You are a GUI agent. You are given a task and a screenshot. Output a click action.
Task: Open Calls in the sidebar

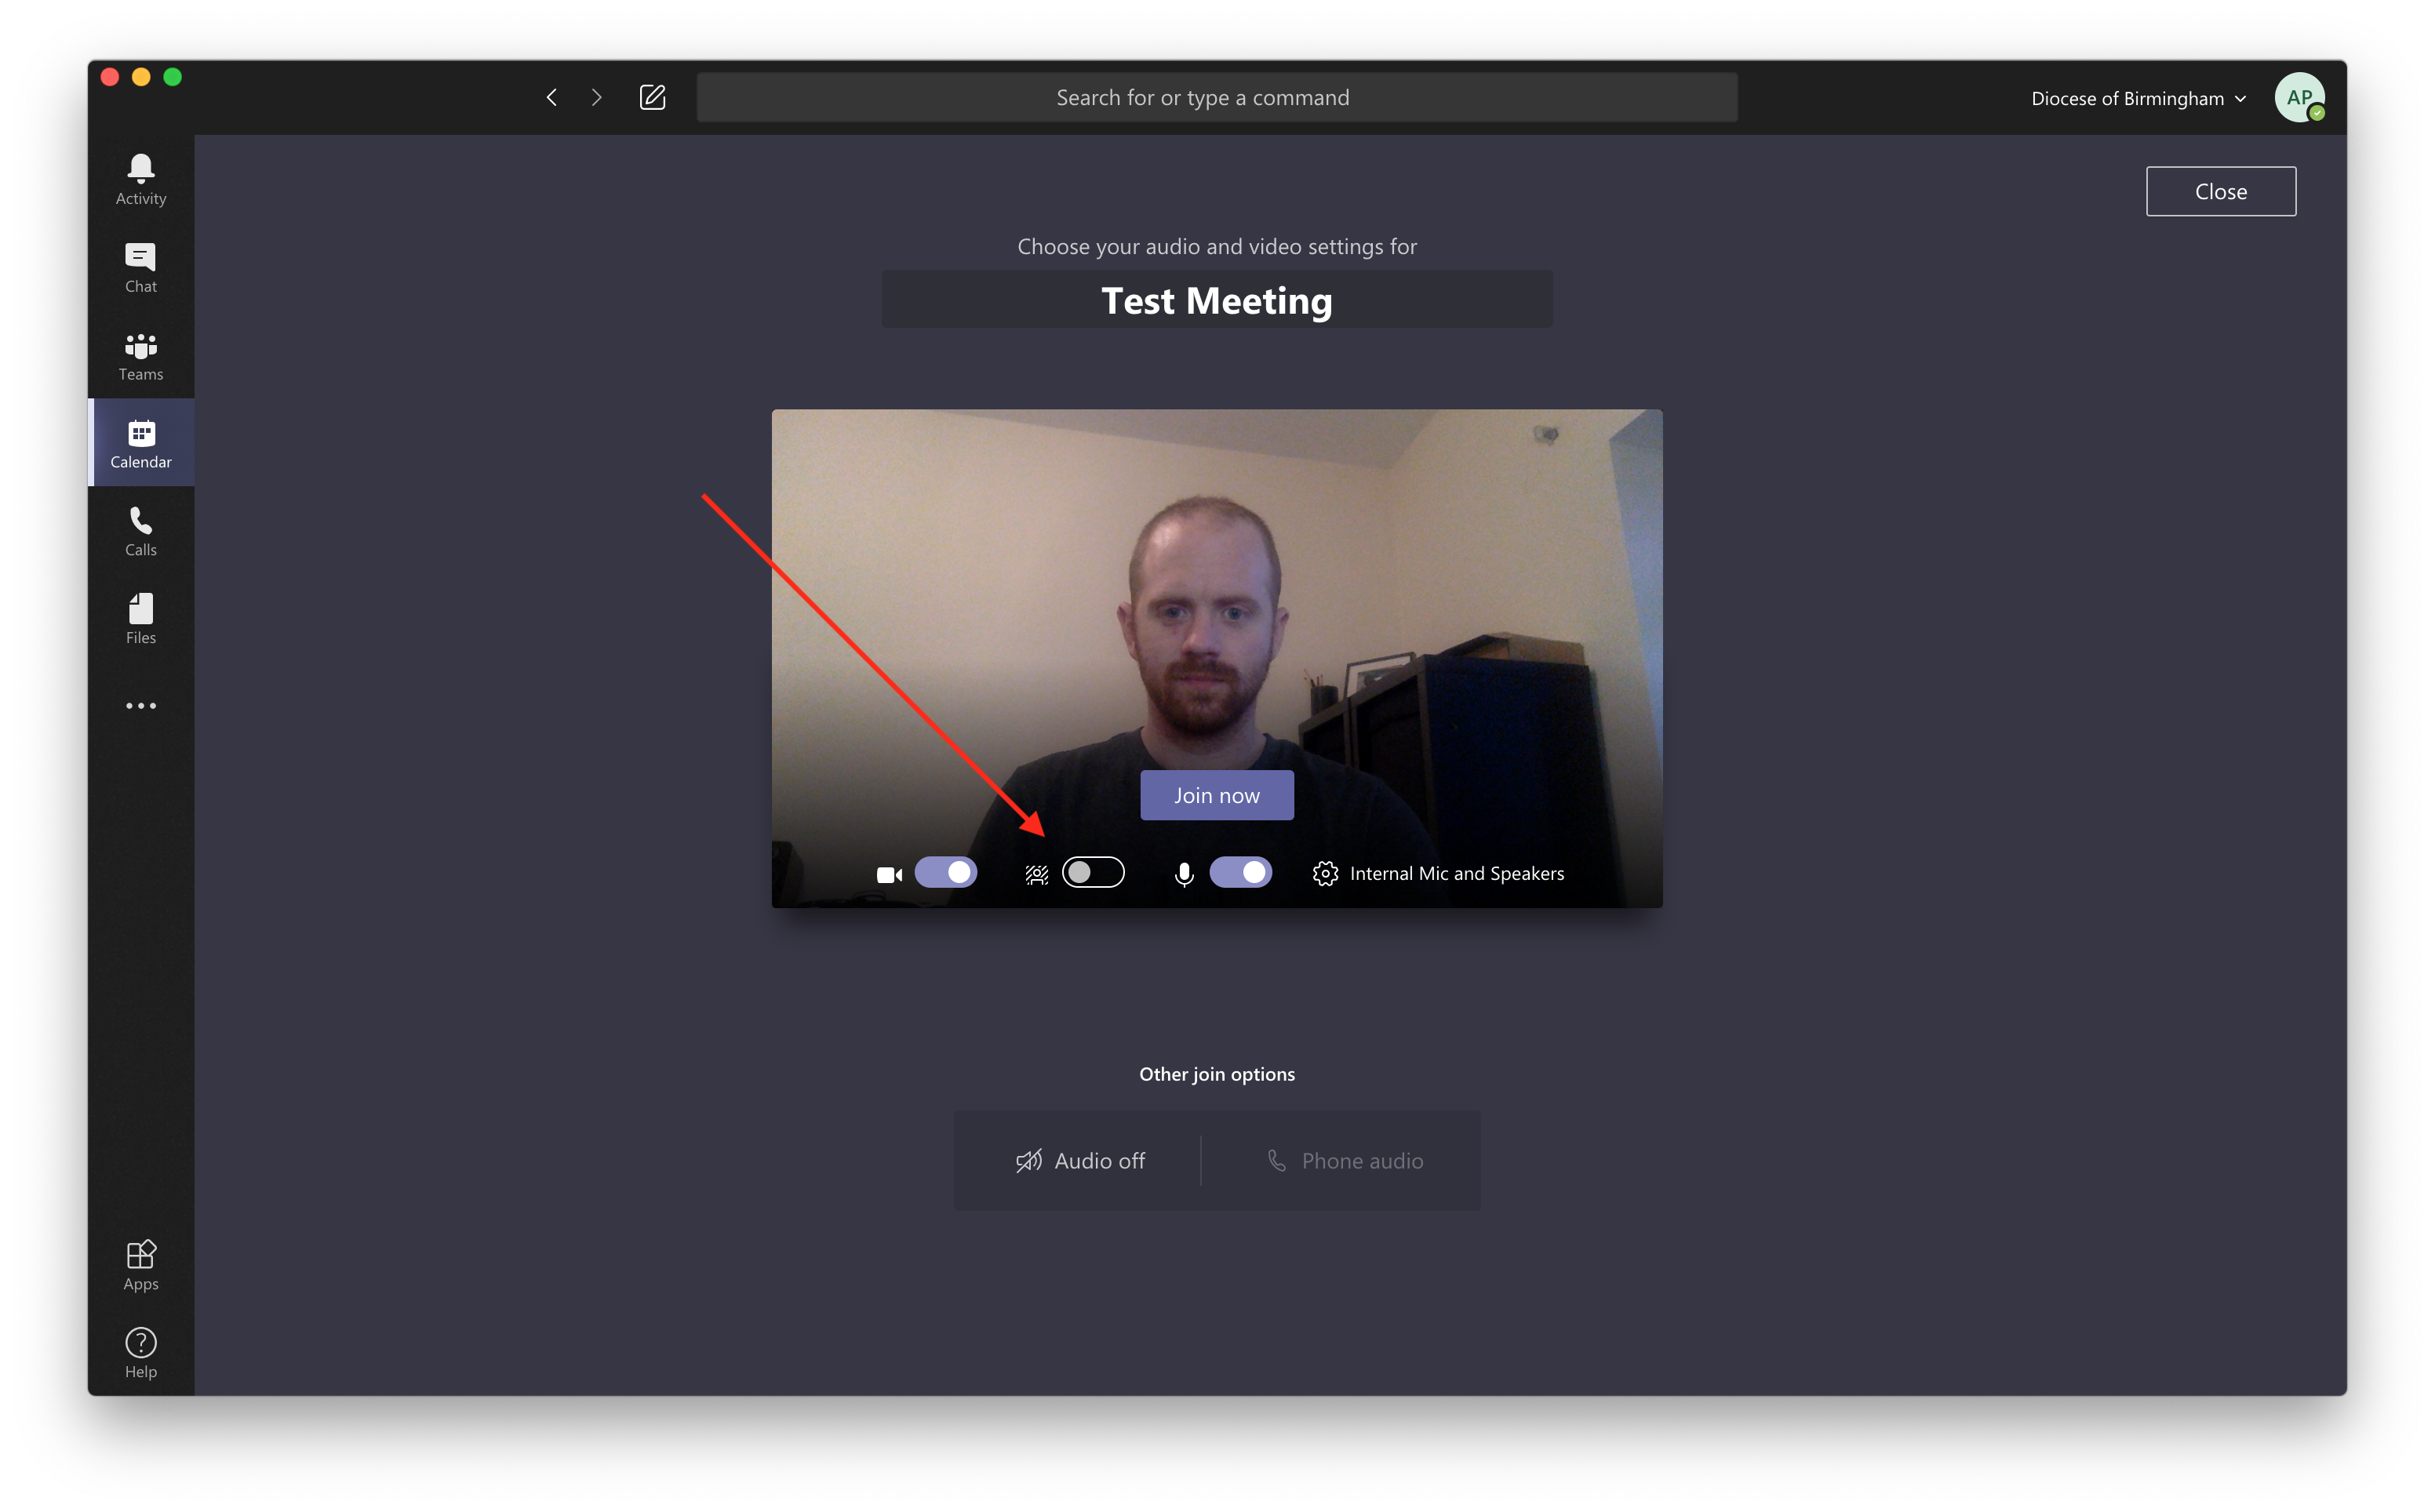[140, 529]
